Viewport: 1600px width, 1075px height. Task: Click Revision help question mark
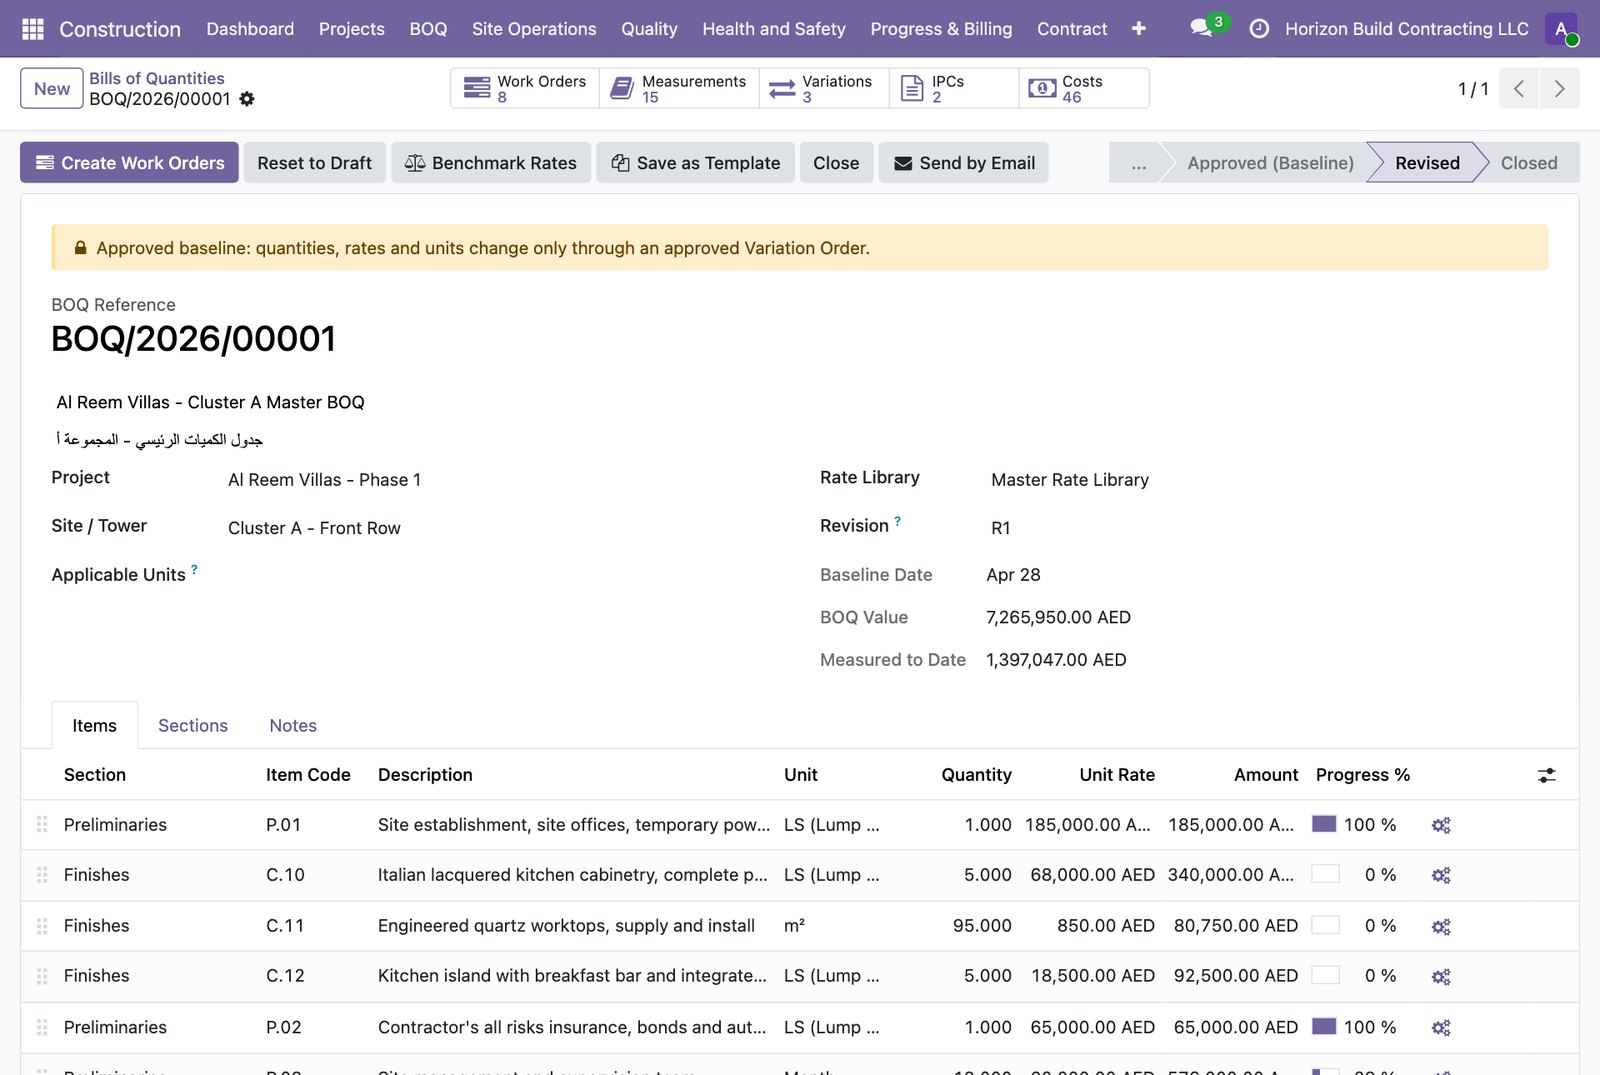898,521
